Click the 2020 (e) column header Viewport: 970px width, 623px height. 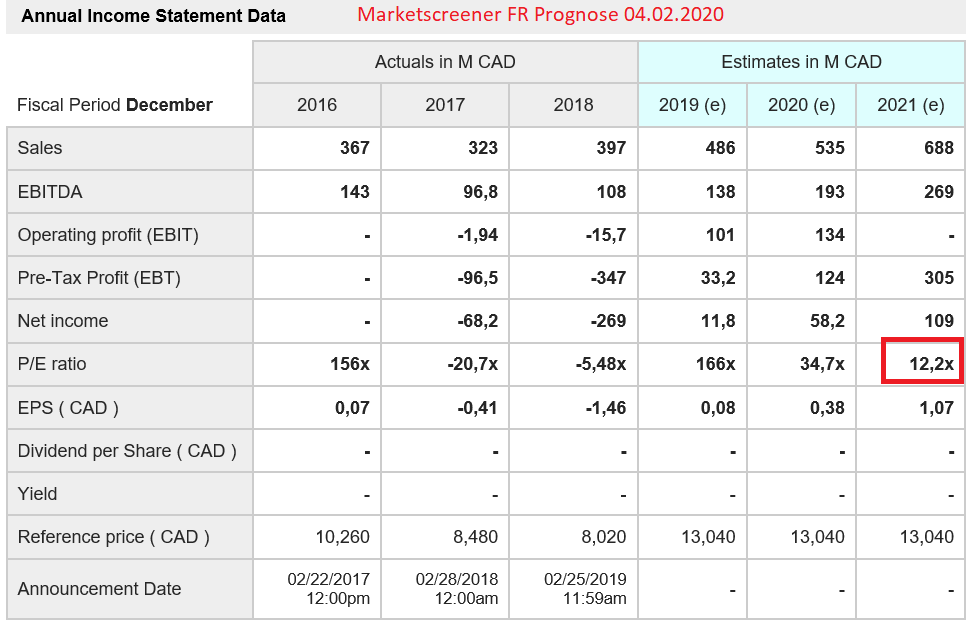pos(801,105)
